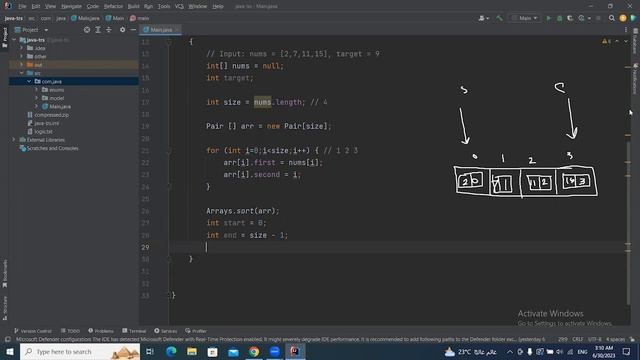Open the Main run configuration dropdown
The image size is (640, 360).
click(525, 18)
